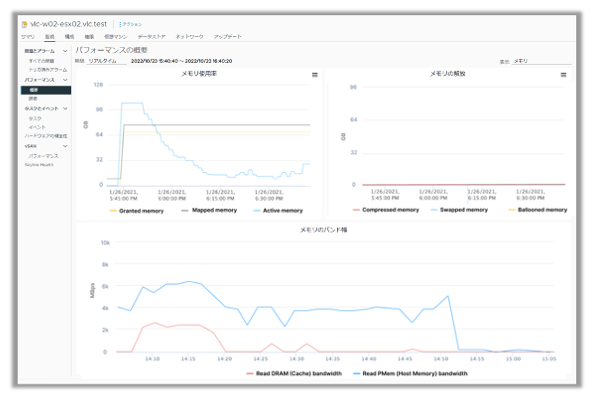Toggle the Active memory legend series
This screenshot has height=402, width=596.
278,210
